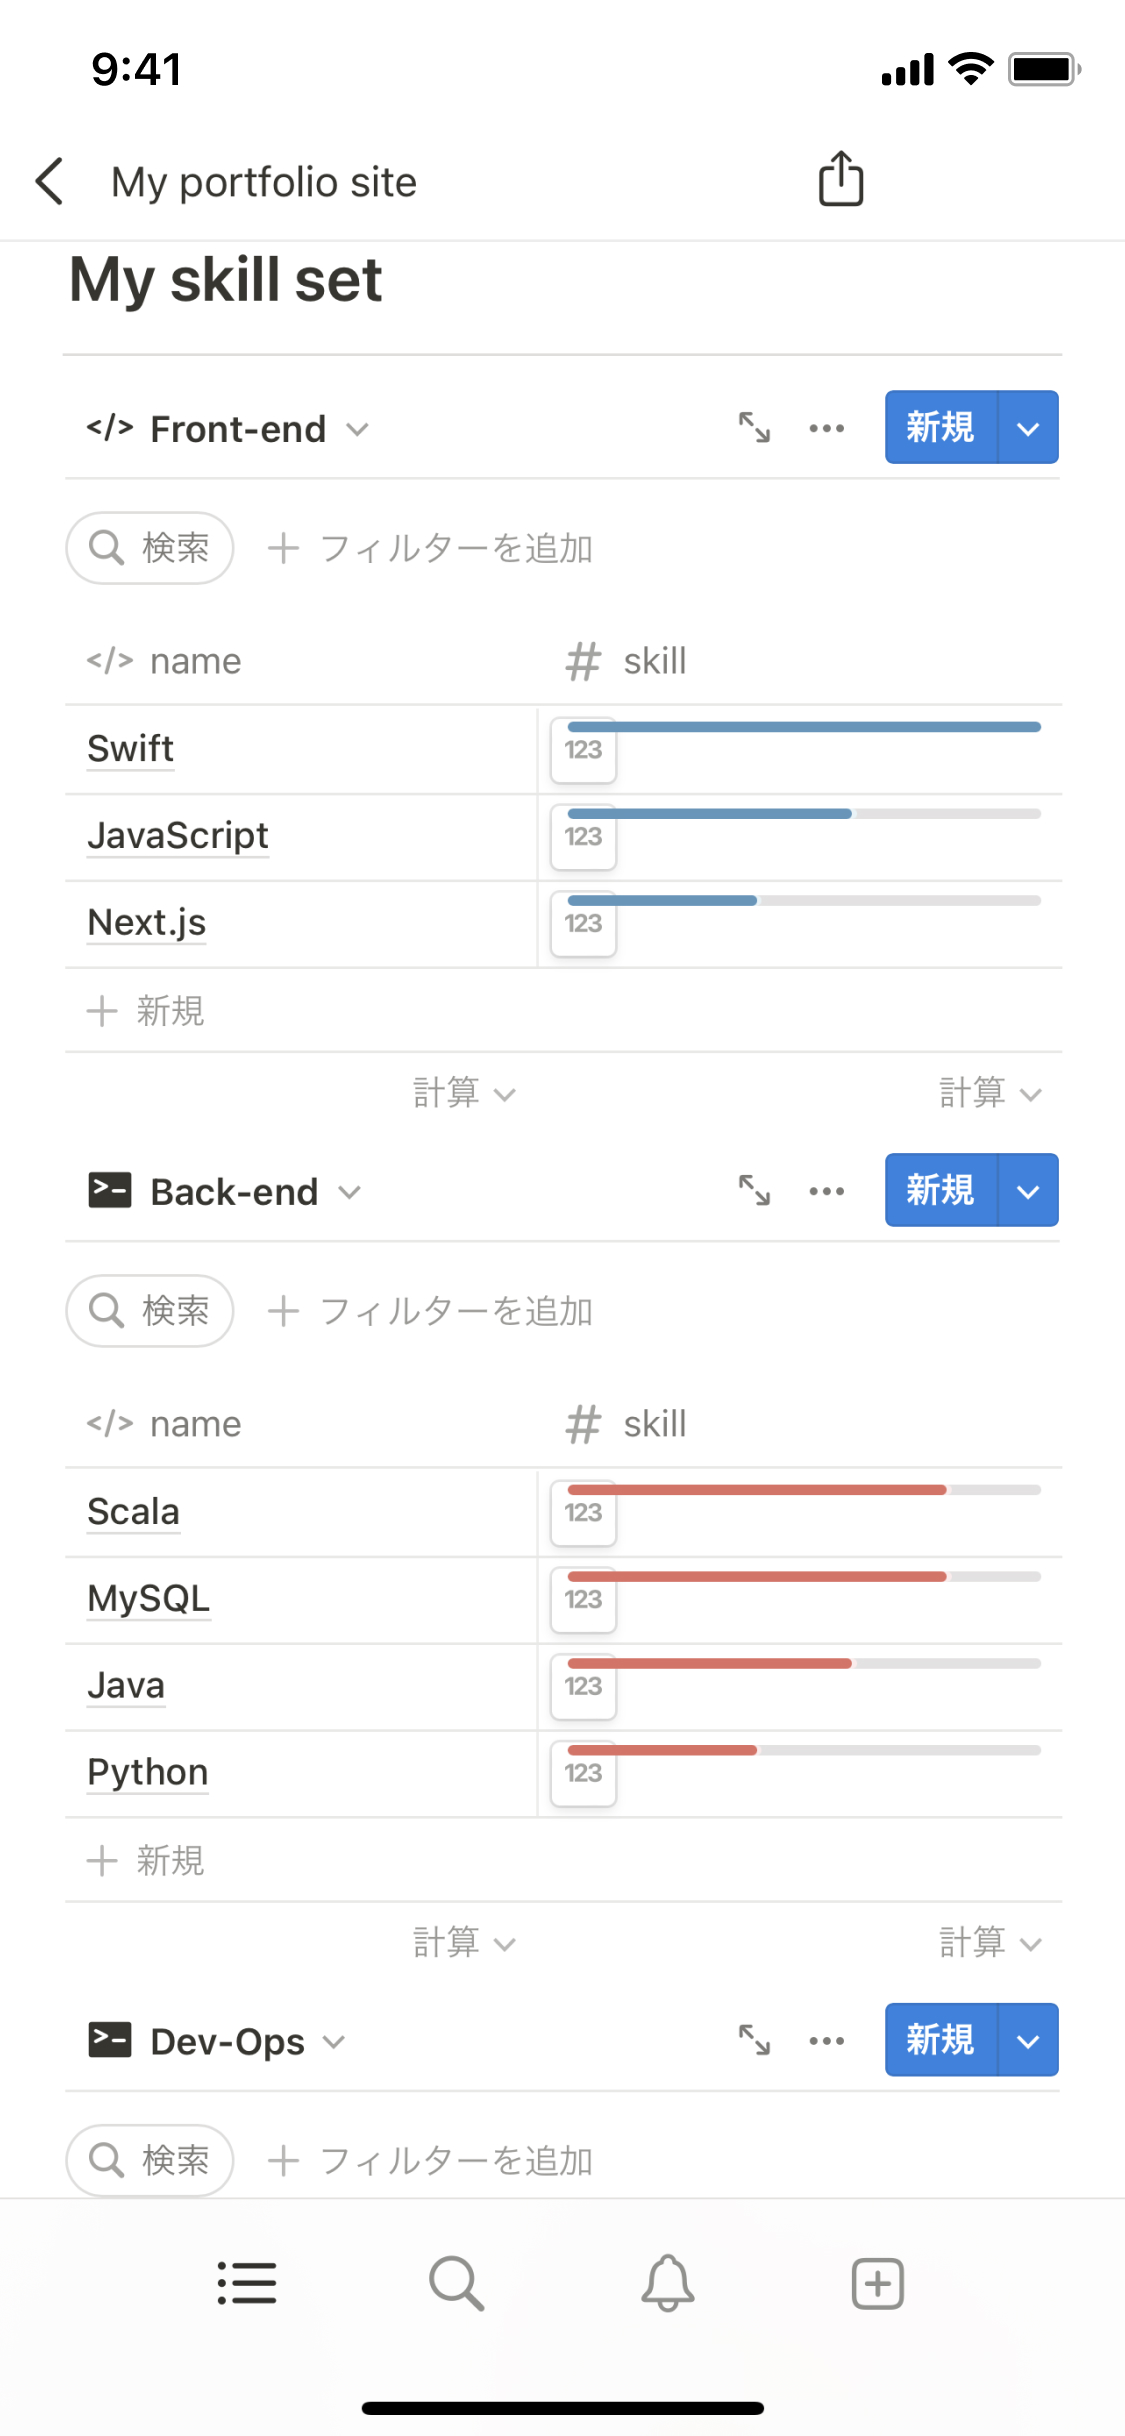
Task: Add new row under Next.js
Action: point(147,1011)
